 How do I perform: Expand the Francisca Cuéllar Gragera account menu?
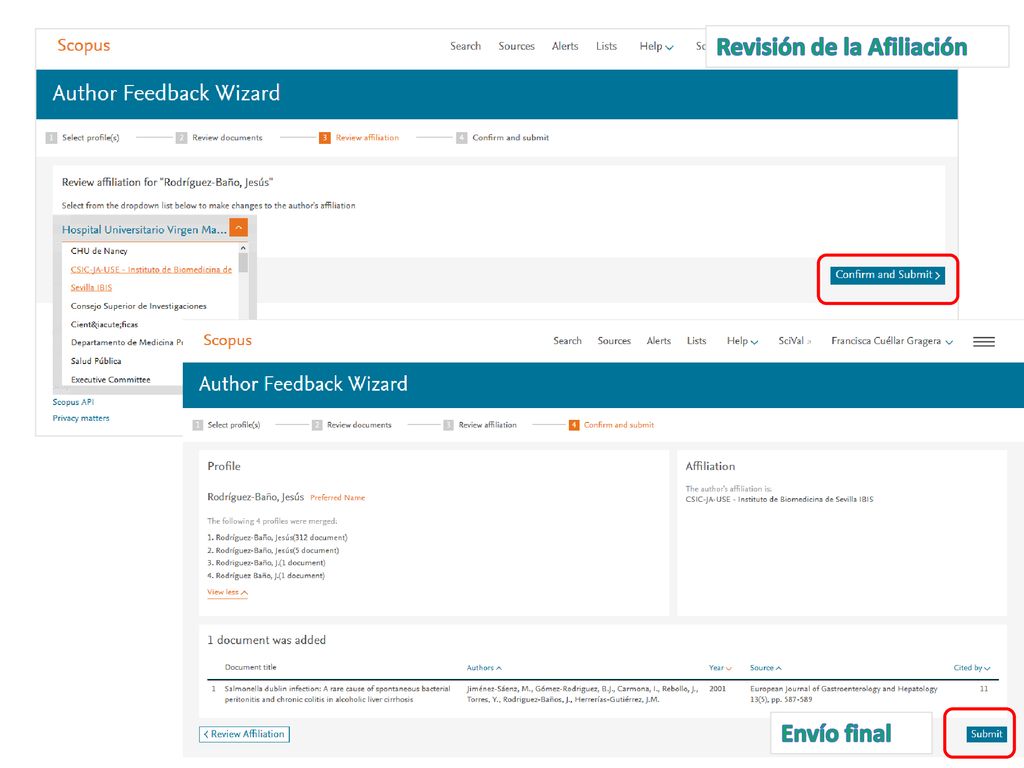coord(892,341)
